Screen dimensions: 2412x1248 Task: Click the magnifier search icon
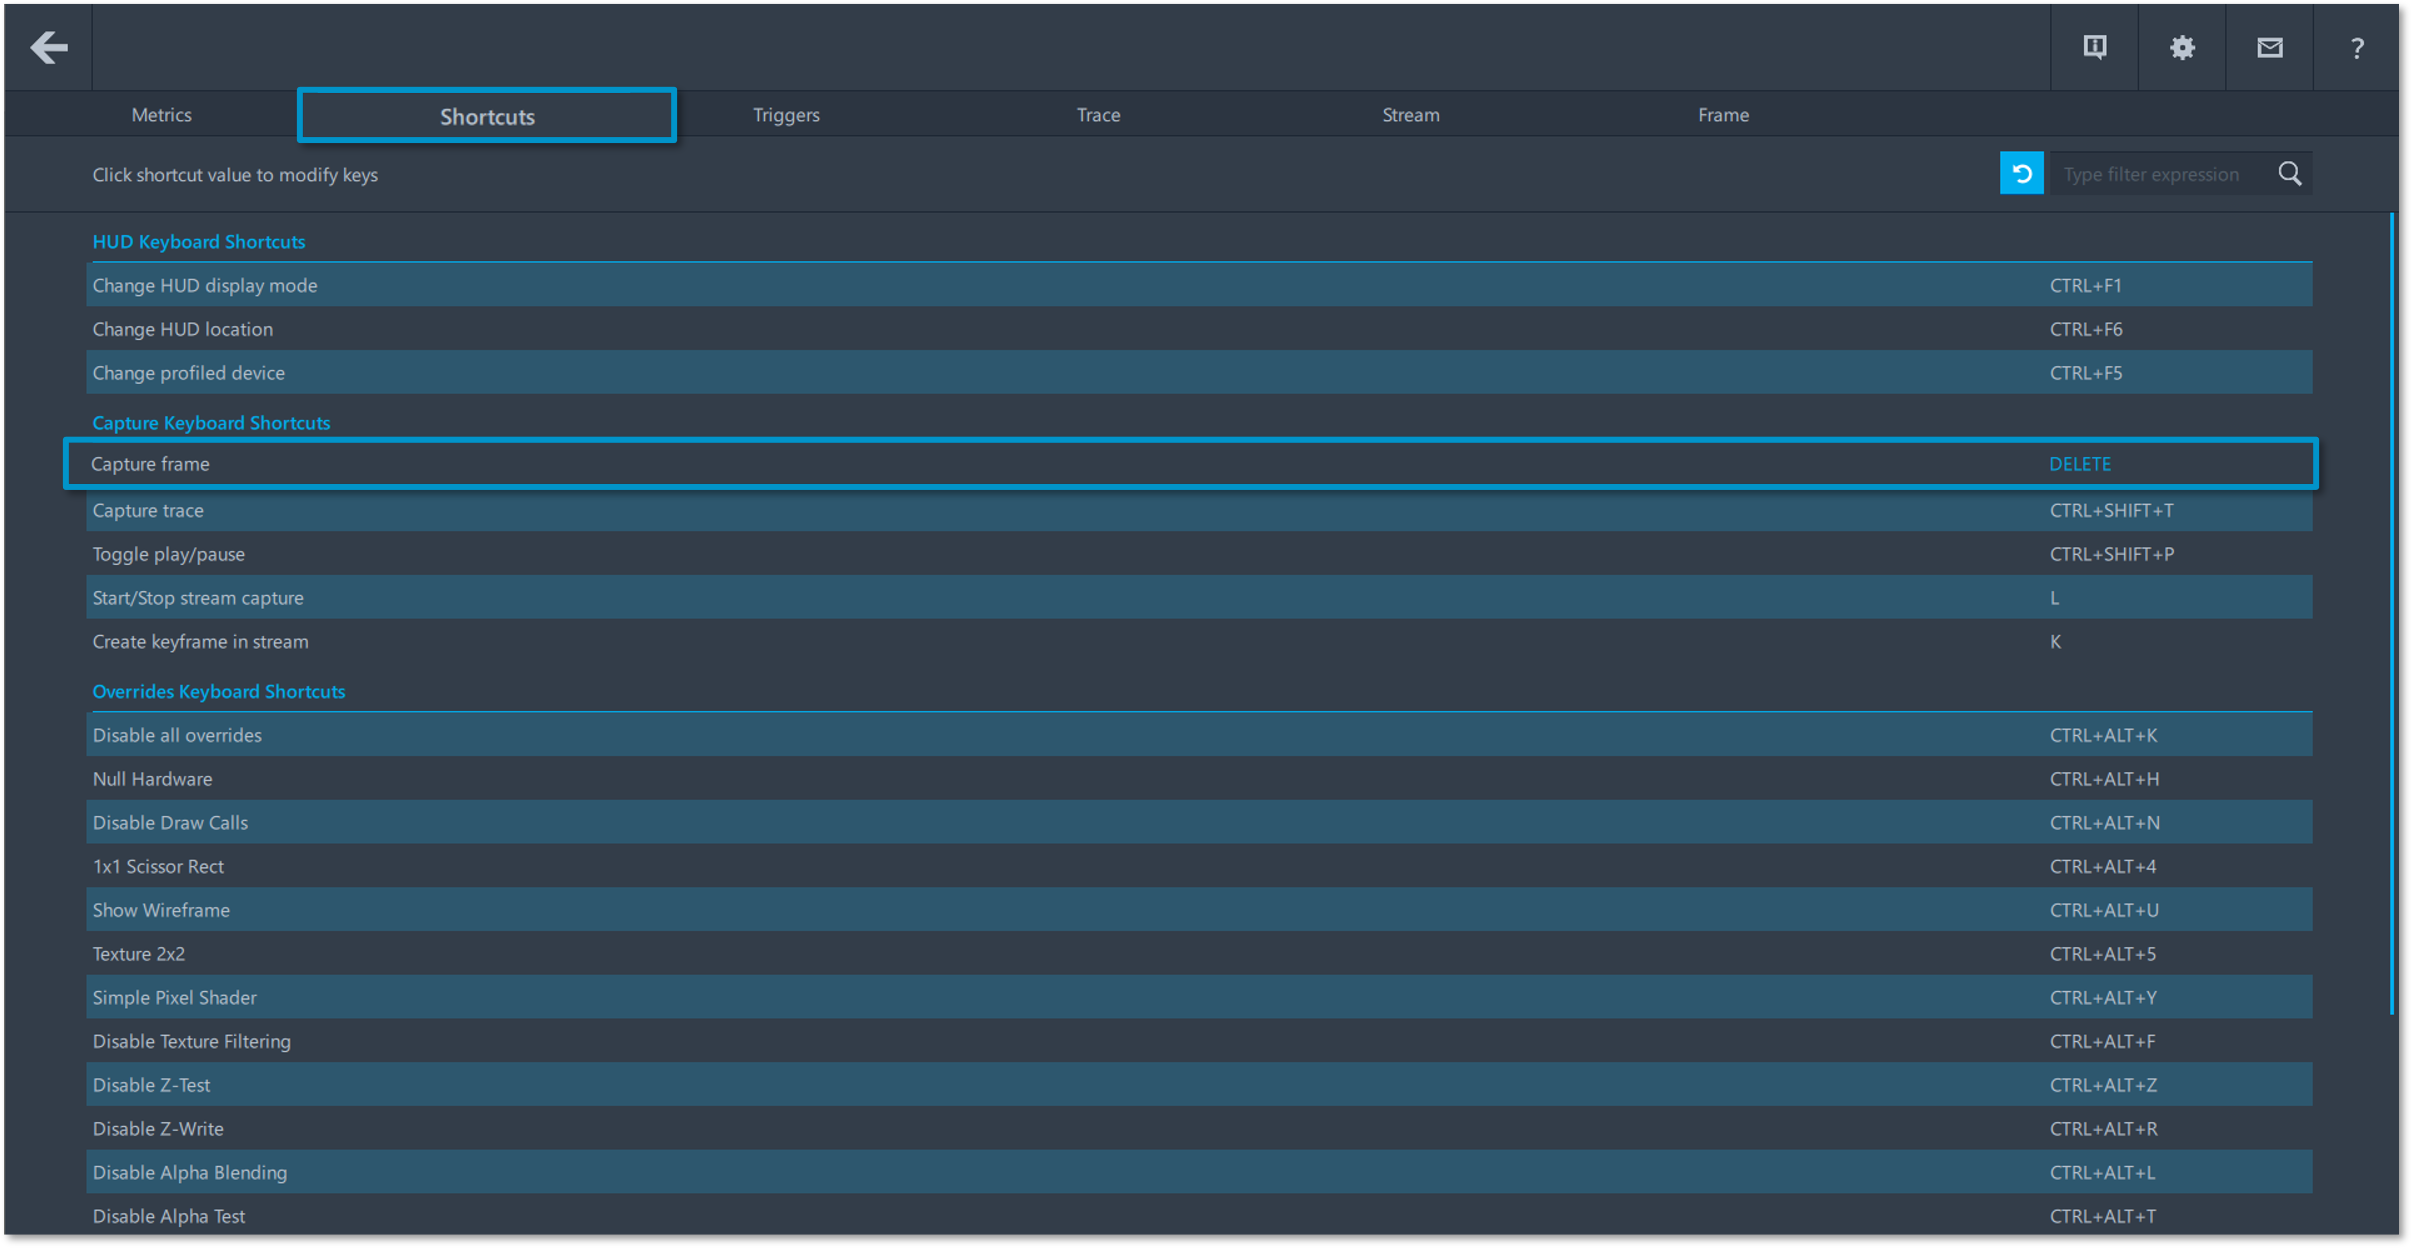[2289, 174]
